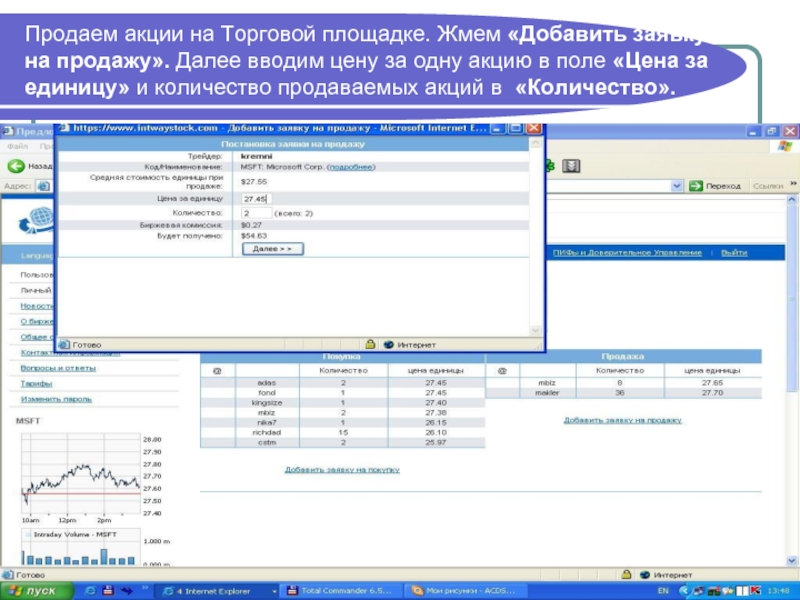Click the 'Добавить заявку на покупку' link
The height and width of the screenshot is (600, 800).
342,469
